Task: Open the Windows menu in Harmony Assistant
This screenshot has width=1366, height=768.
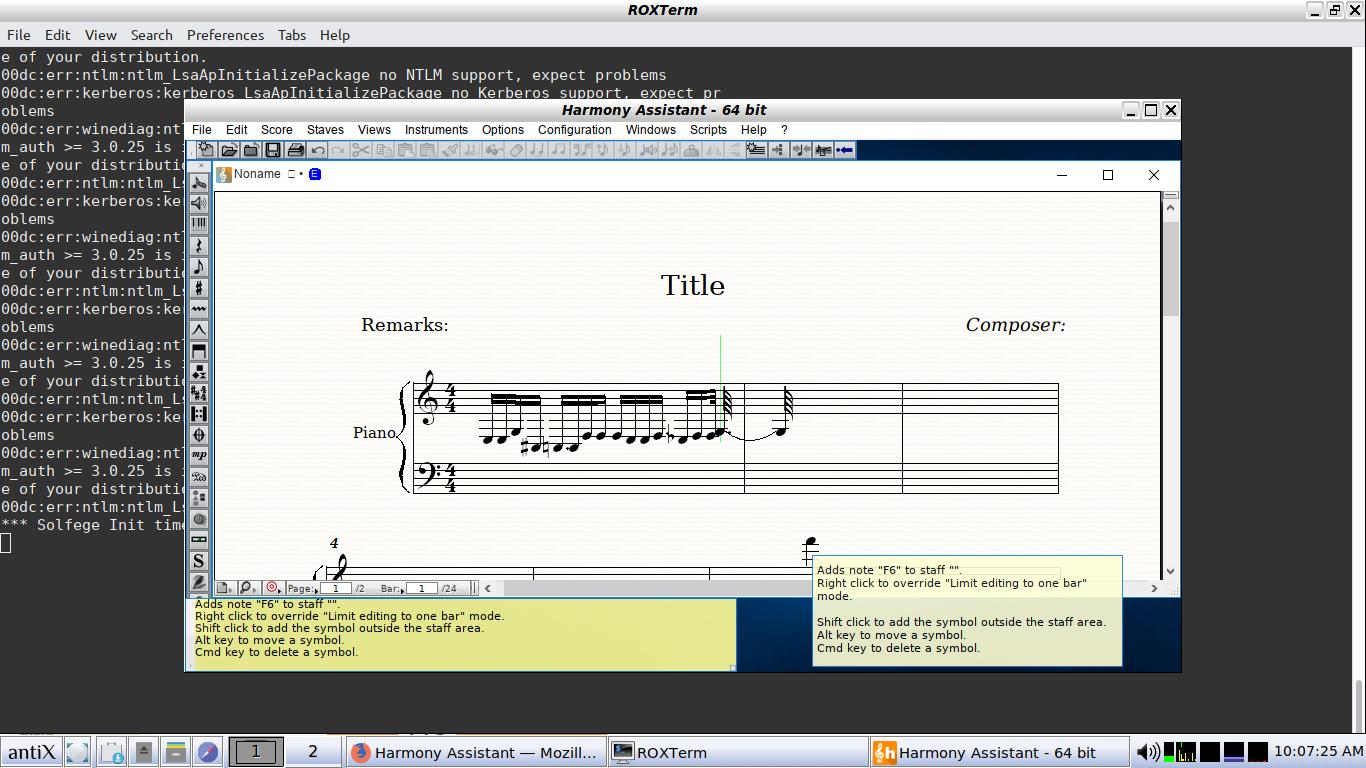Action: click(x=651, y=130)
